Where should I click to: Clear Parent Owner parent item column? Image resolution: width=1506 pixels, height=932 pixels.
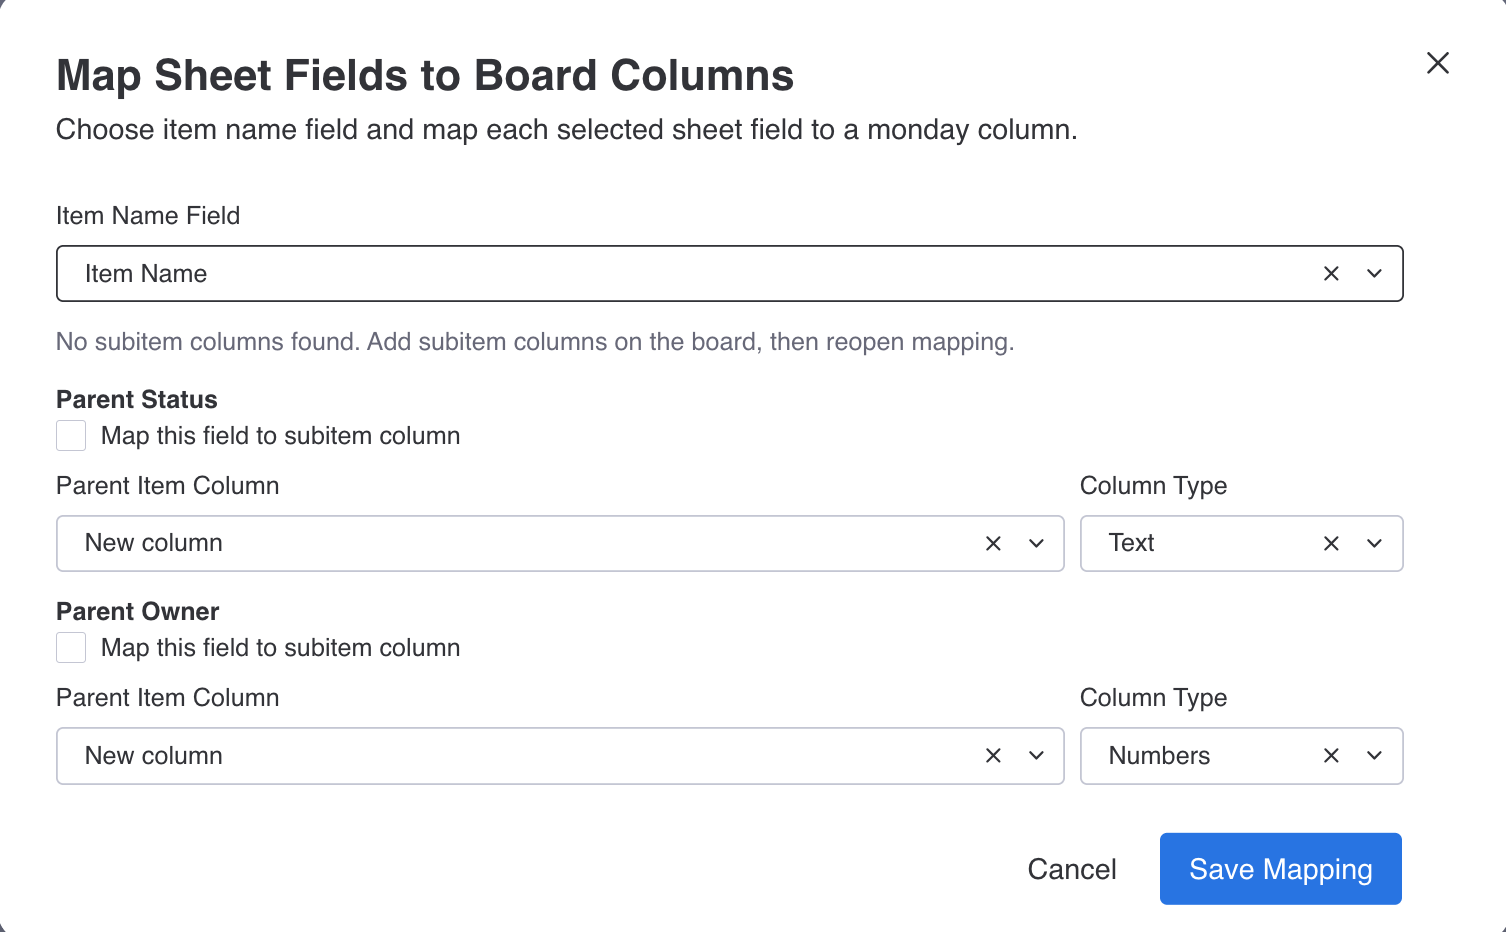coord(993,756)
